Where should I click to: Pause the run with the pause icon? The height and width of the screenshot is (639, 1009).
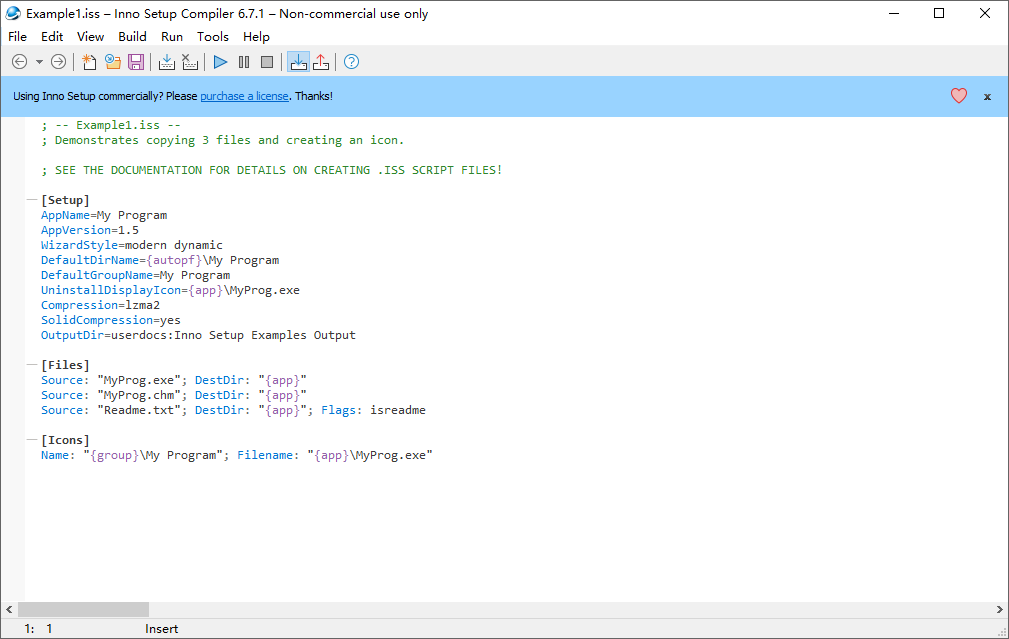click(x=244, y=62)
